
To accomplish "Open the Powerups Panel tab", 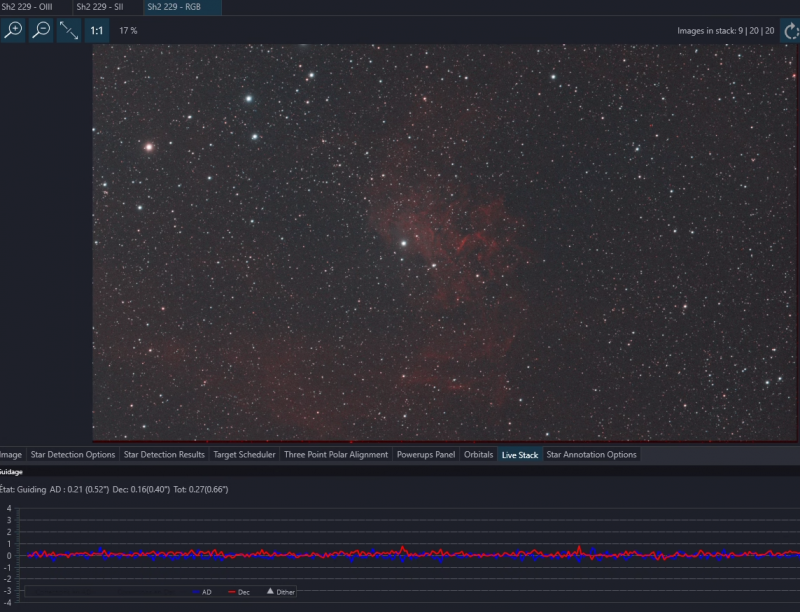I will (x=426, y=454).
